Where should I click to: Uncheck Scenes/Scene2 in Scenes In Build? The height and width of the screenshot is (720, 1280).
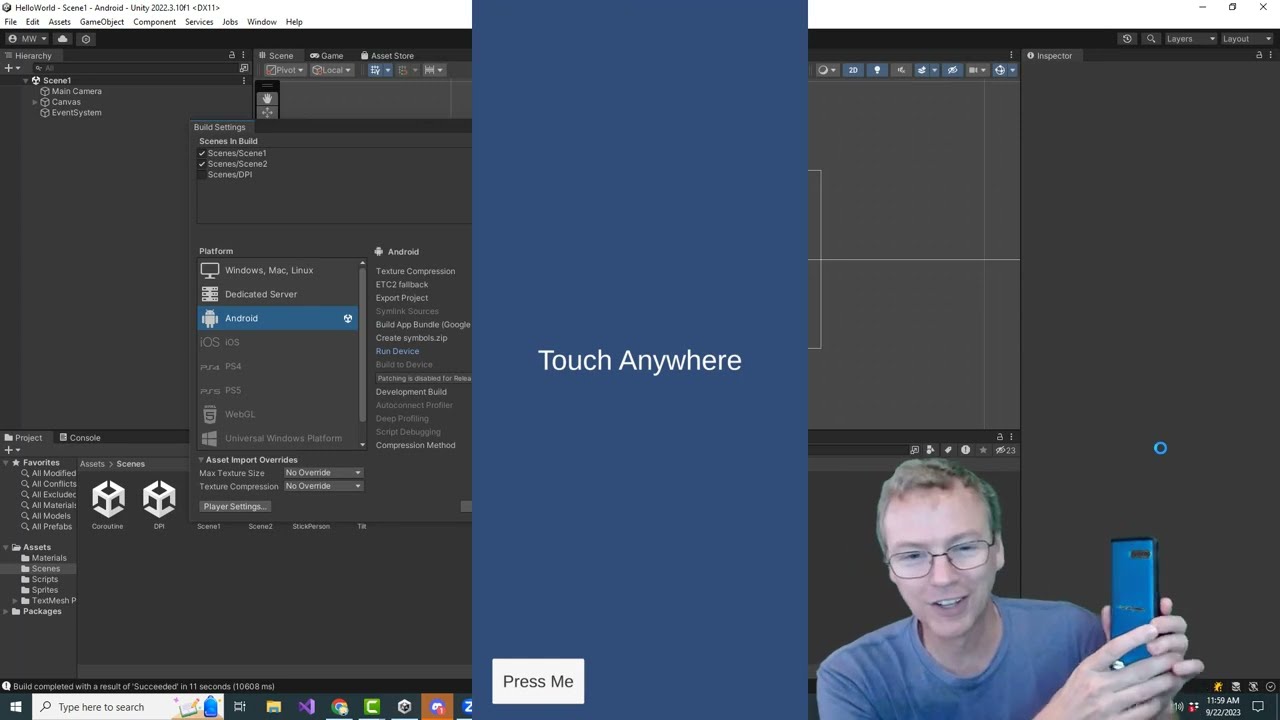tap(202, 164)
